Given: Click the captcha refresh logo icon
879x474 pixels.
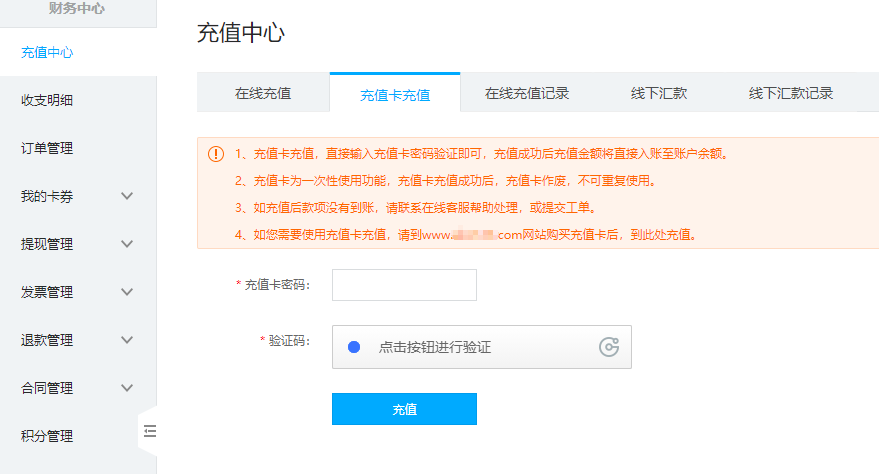Looking at the screenshot, I should 609,347.
